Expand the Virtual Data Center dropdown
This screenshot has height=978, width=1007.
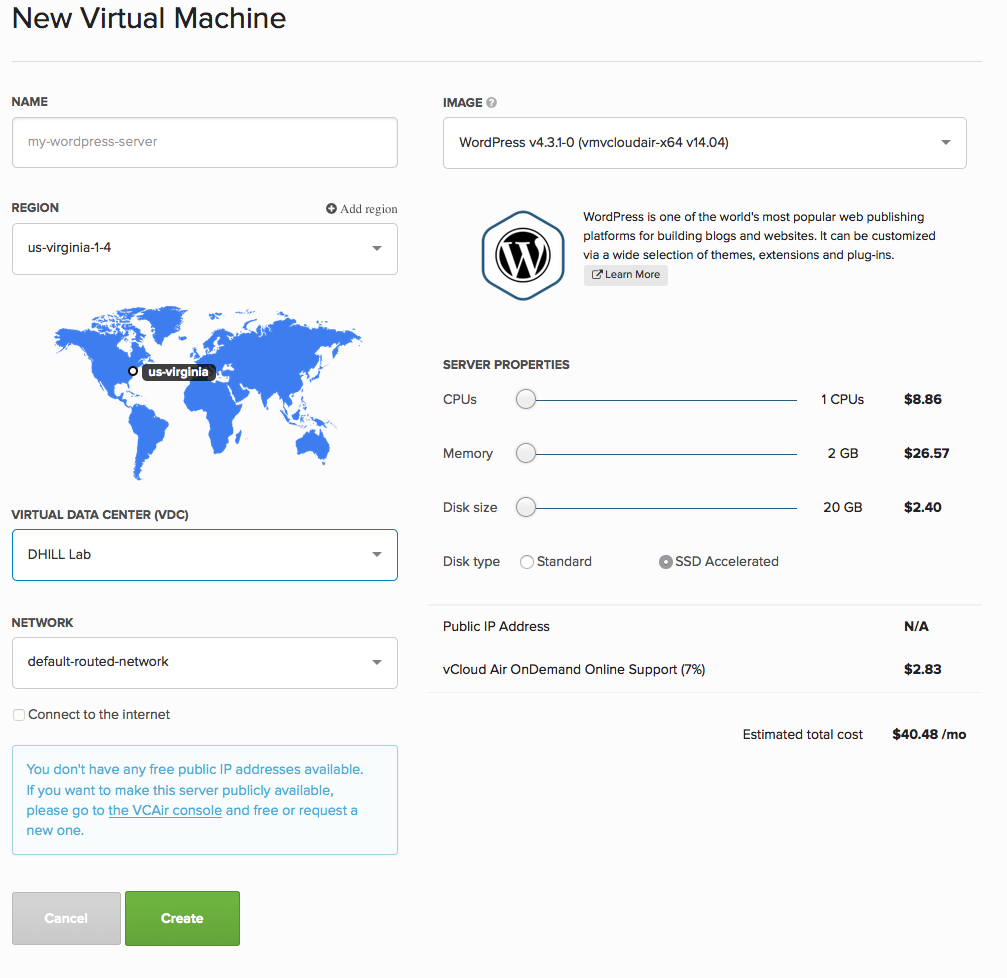pyautogui.click(x=205, y=555)
